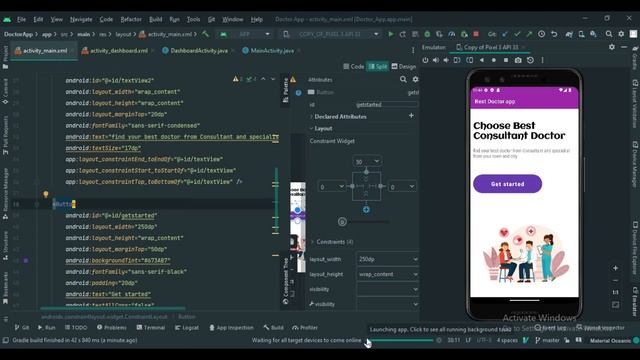This screenshot has height=360, width=640.
Task: Click the hammer Make Project icon
Action: click(205, 34)
